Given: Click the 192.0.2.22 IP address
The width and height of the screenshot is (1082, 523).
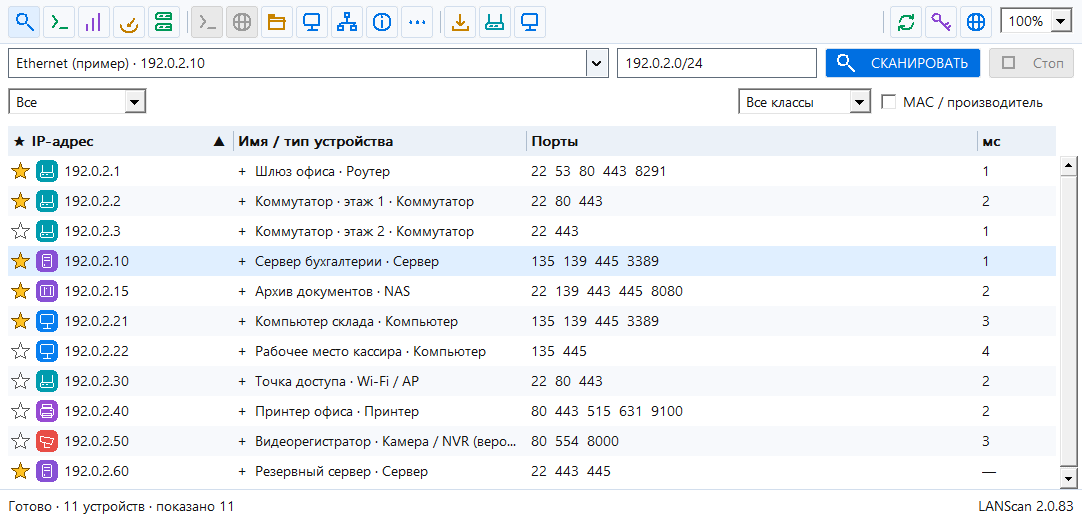Looking at the screenshot, I should [x=97, y=351].
